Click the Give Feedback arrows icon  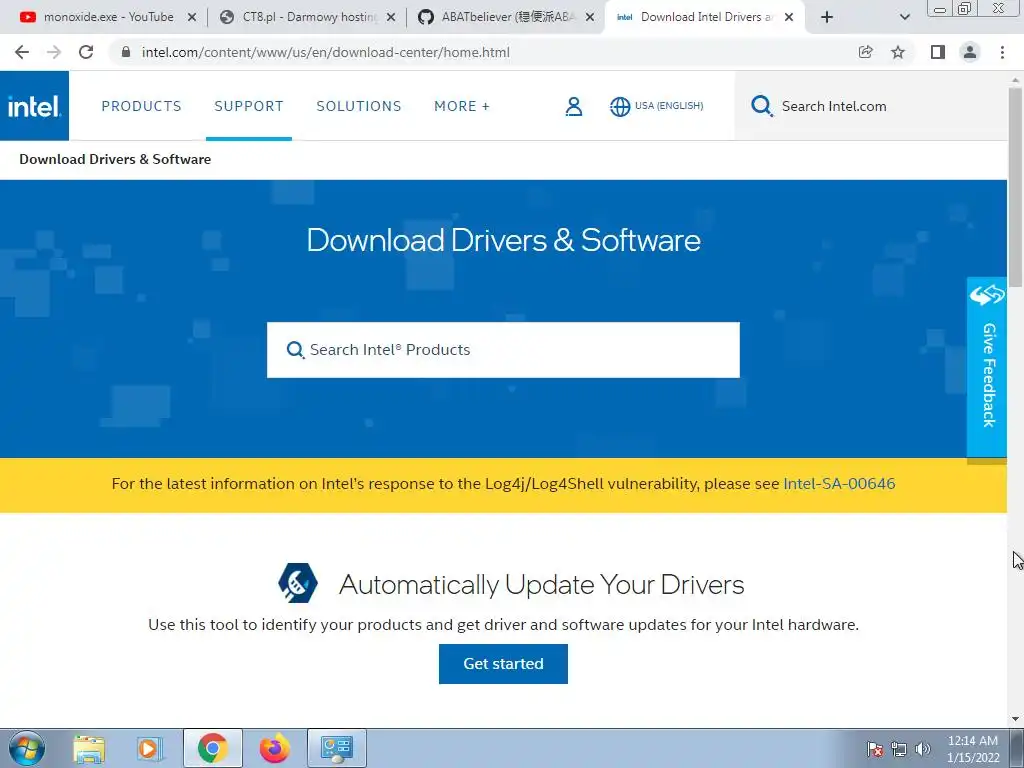[x=987, y=295]
